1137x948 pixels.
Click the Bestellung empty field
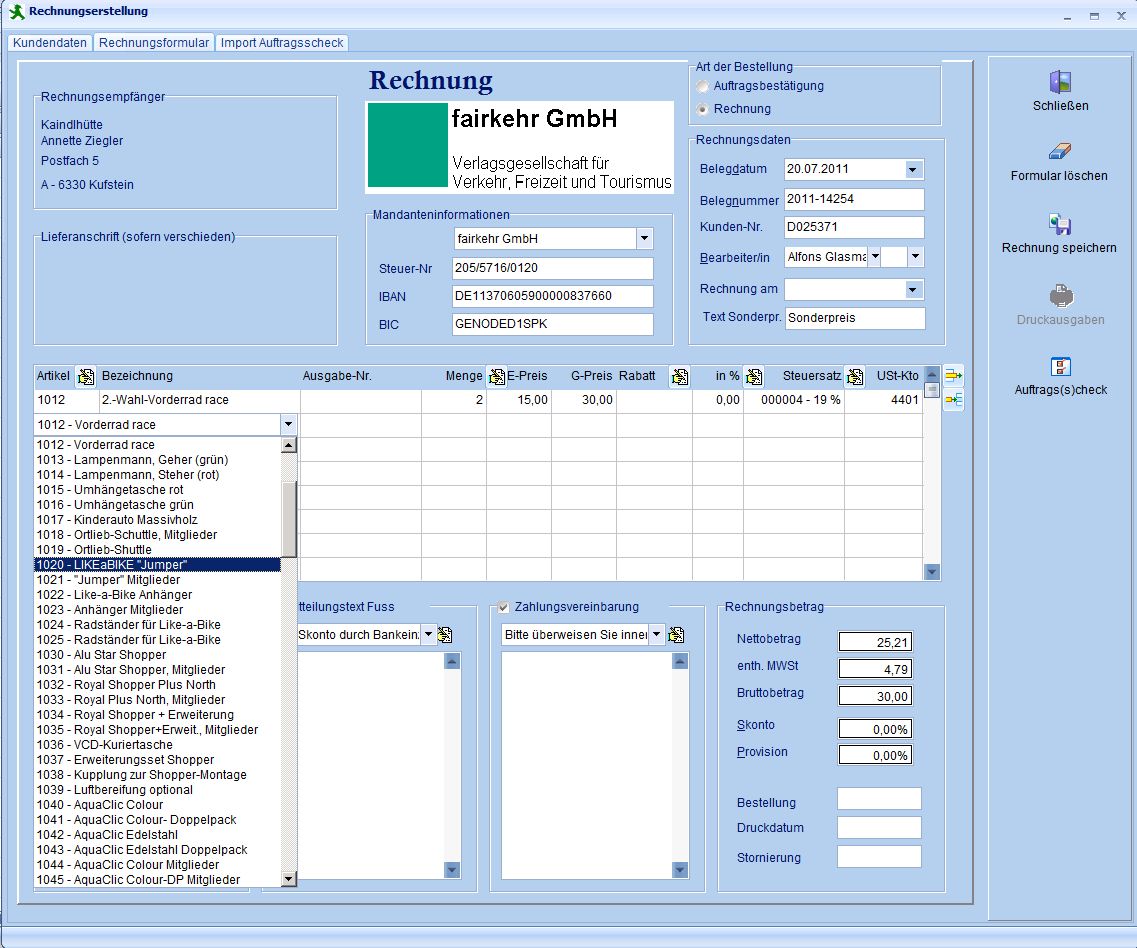click(879, 799)
